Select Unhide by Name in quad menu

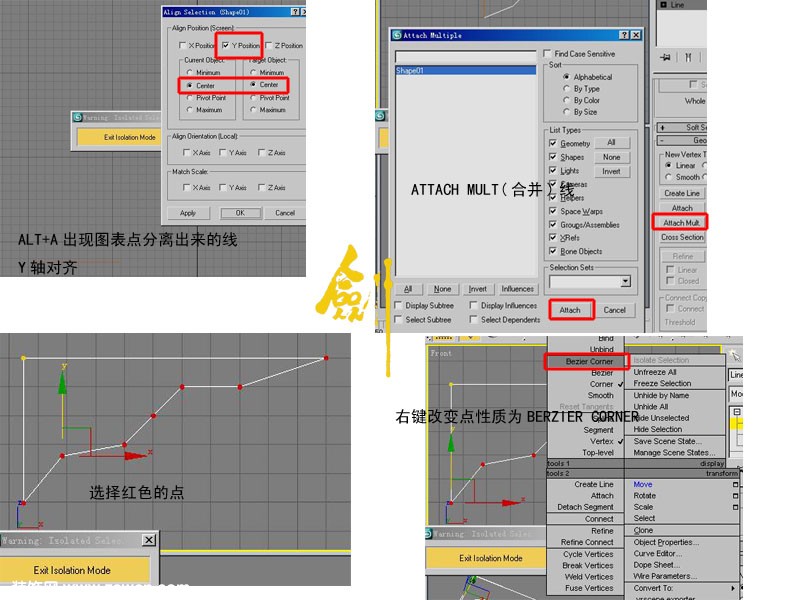(x=661, y=395)
